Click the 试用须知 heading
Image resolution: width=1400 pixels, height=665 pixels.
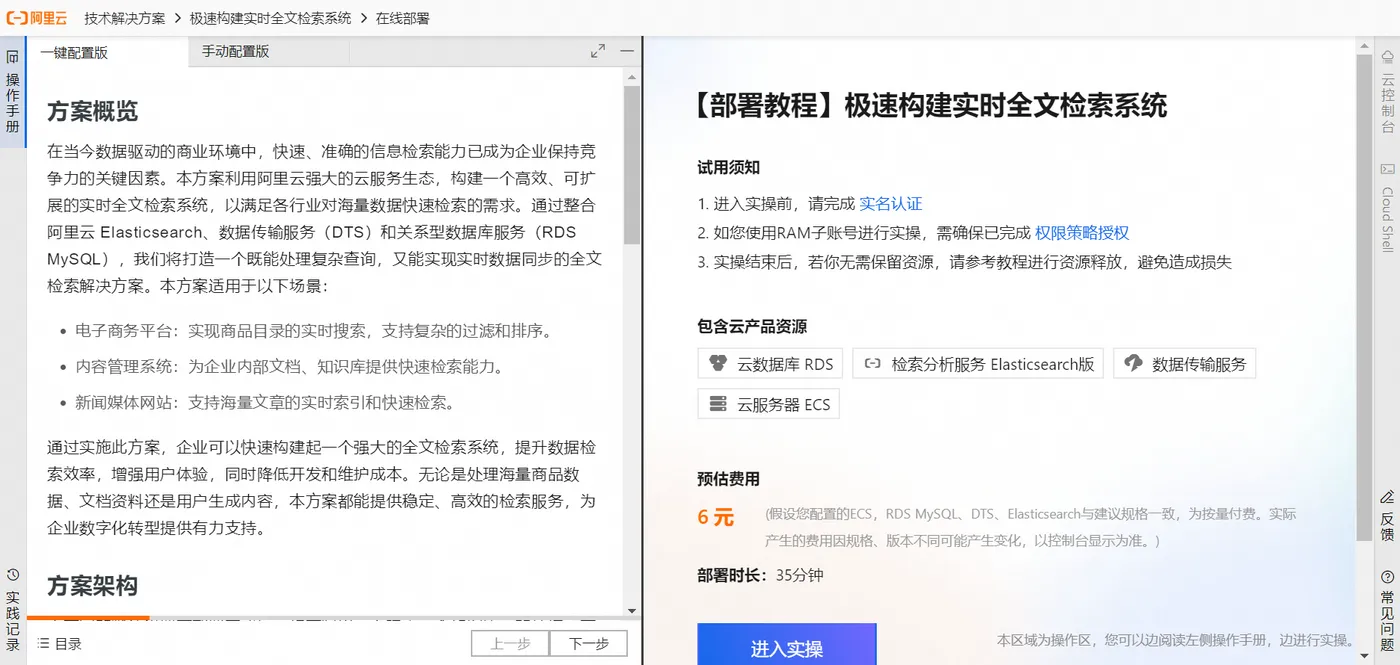point(729,167)
